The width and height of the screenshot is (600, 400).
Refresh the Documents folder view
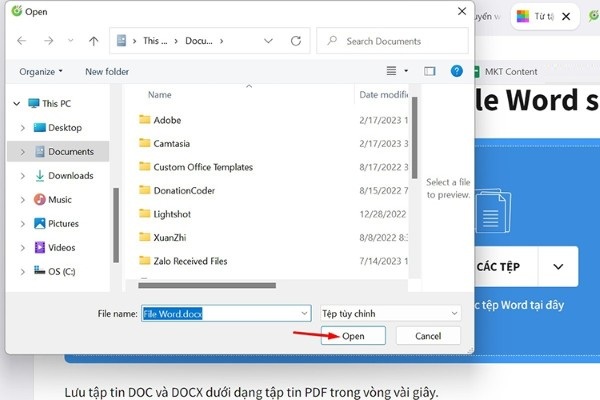(x=296, y=41)
